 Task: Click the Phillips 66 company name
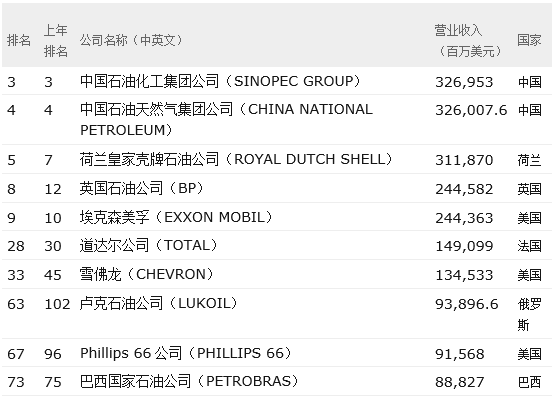(x=186, y=353)
